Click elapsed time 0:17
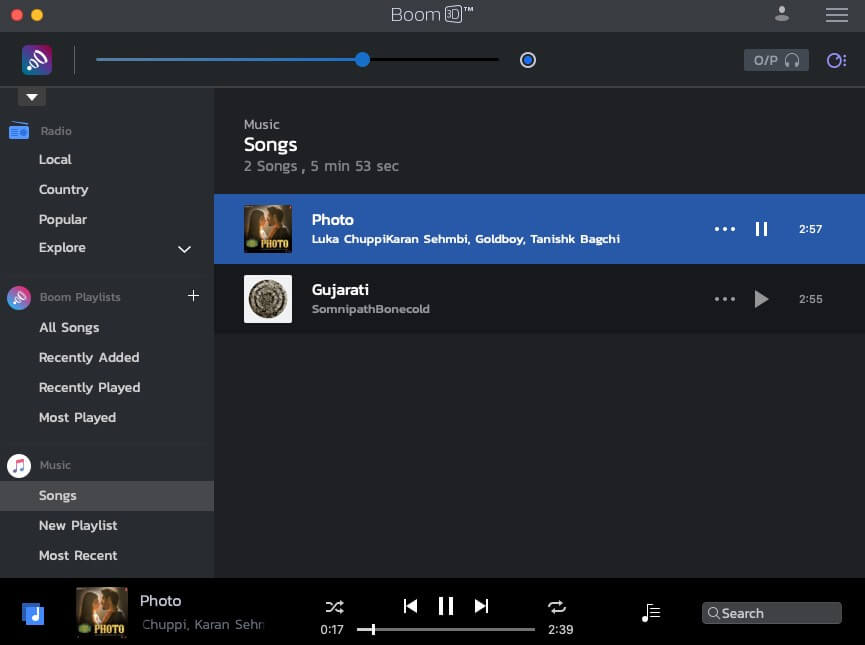Screen dimensions: 865x645 (x=332, y=630)
